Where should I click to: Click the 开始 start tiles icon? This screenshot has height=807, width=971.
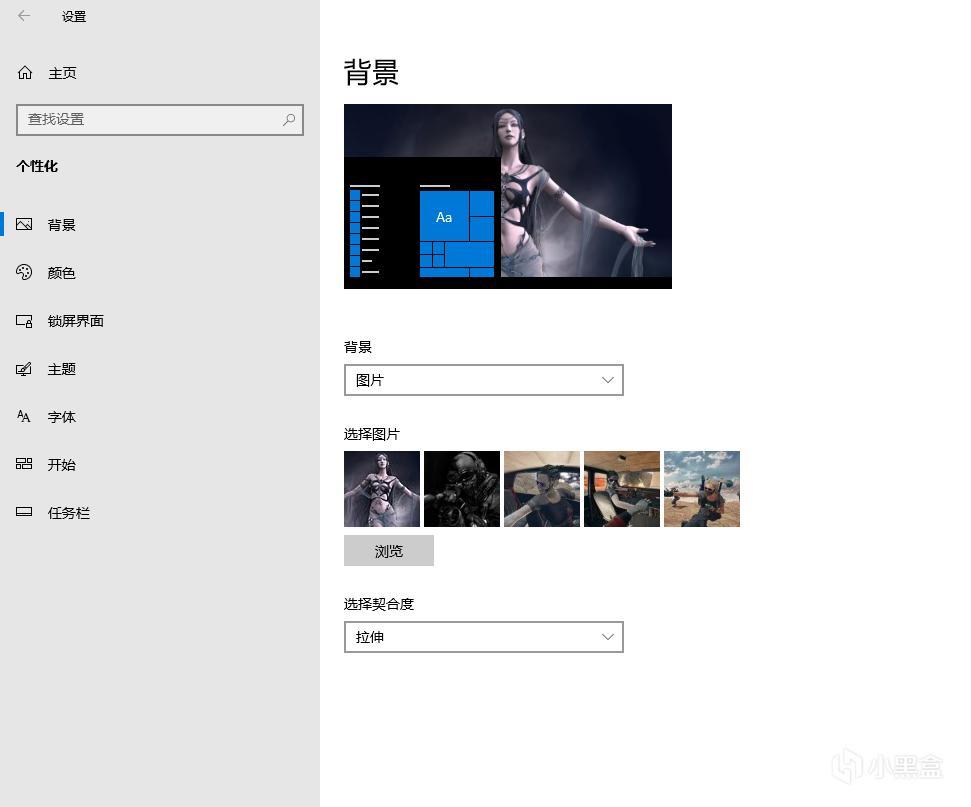24,464
